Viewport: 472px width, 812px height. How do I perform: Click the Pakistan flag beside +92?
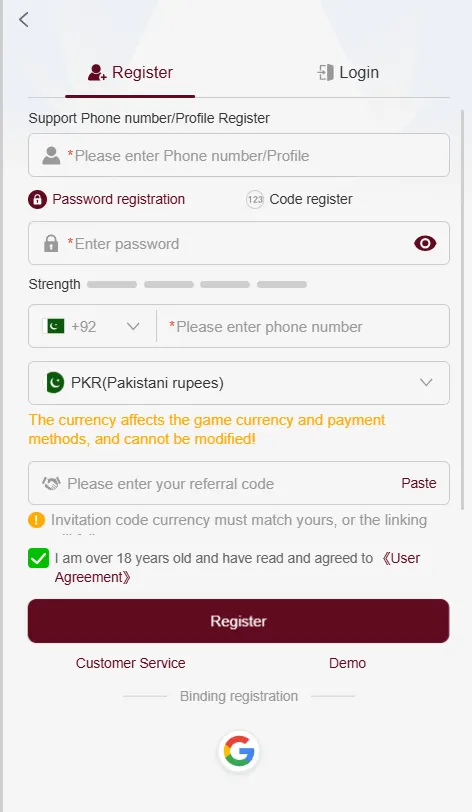[x=54, y=326]
